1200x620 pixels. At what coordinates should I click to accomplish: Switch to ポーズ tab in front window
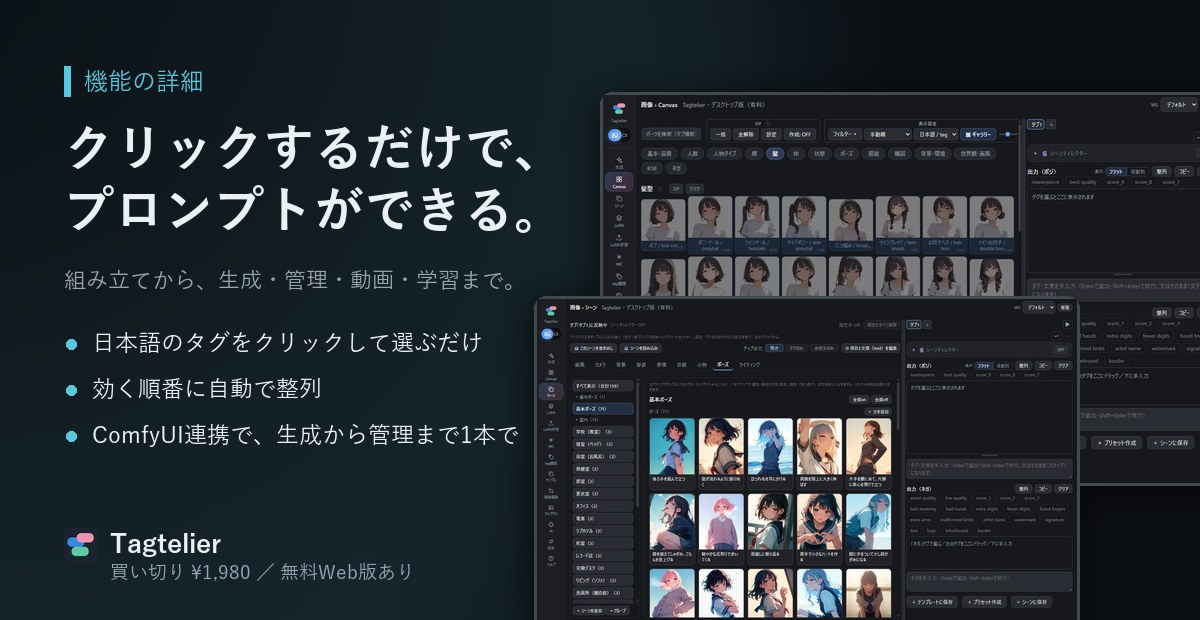[722, 365]
